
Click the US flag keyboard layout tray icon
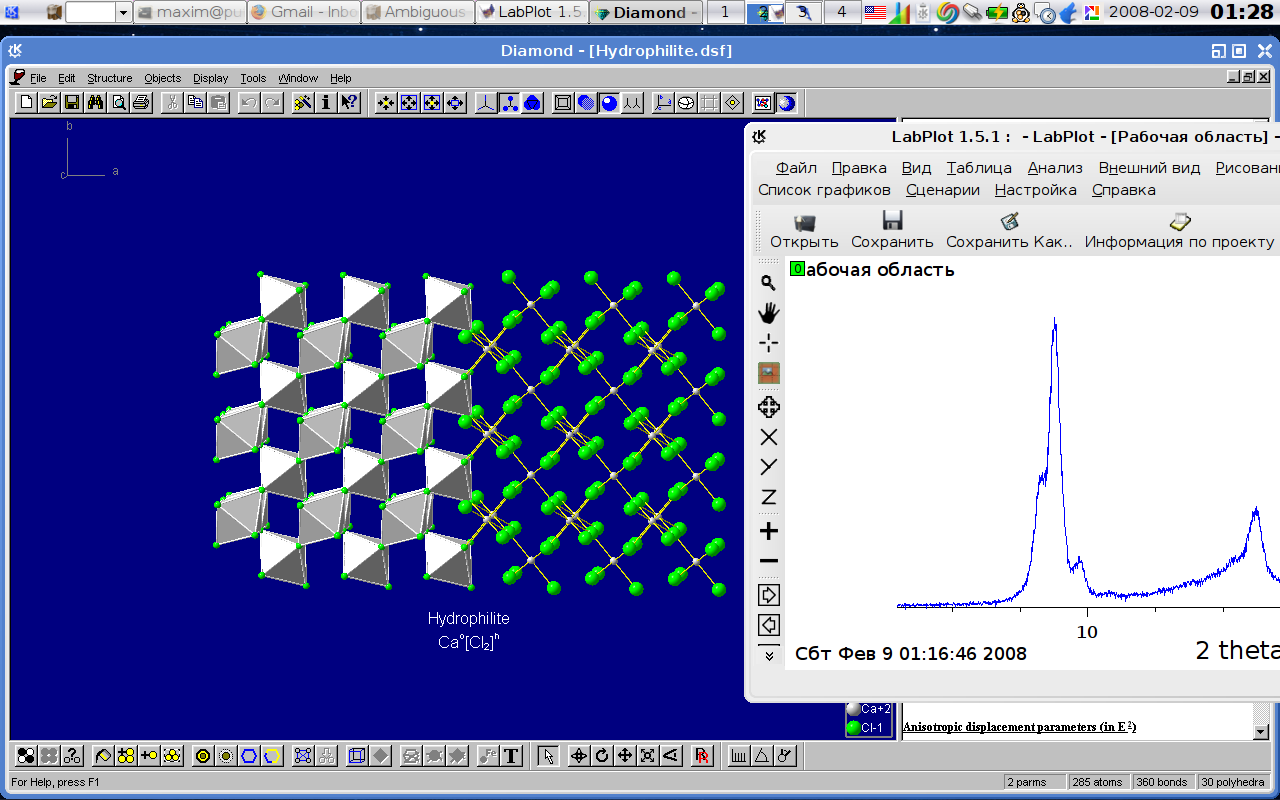click(875, 12)
